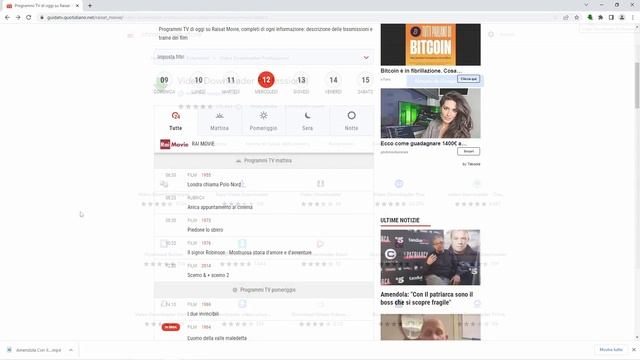The image size is (640, 360).
Task: Open the green extension icon in toolbar
Action: pos(590,18)
